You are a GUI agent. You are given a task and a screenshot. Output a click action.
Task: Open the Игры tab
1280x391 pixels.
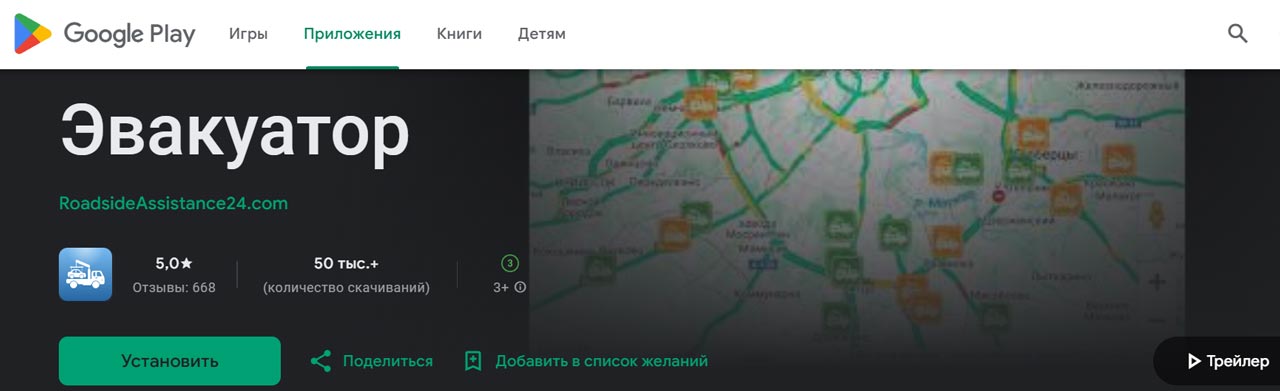coord(248,34)
